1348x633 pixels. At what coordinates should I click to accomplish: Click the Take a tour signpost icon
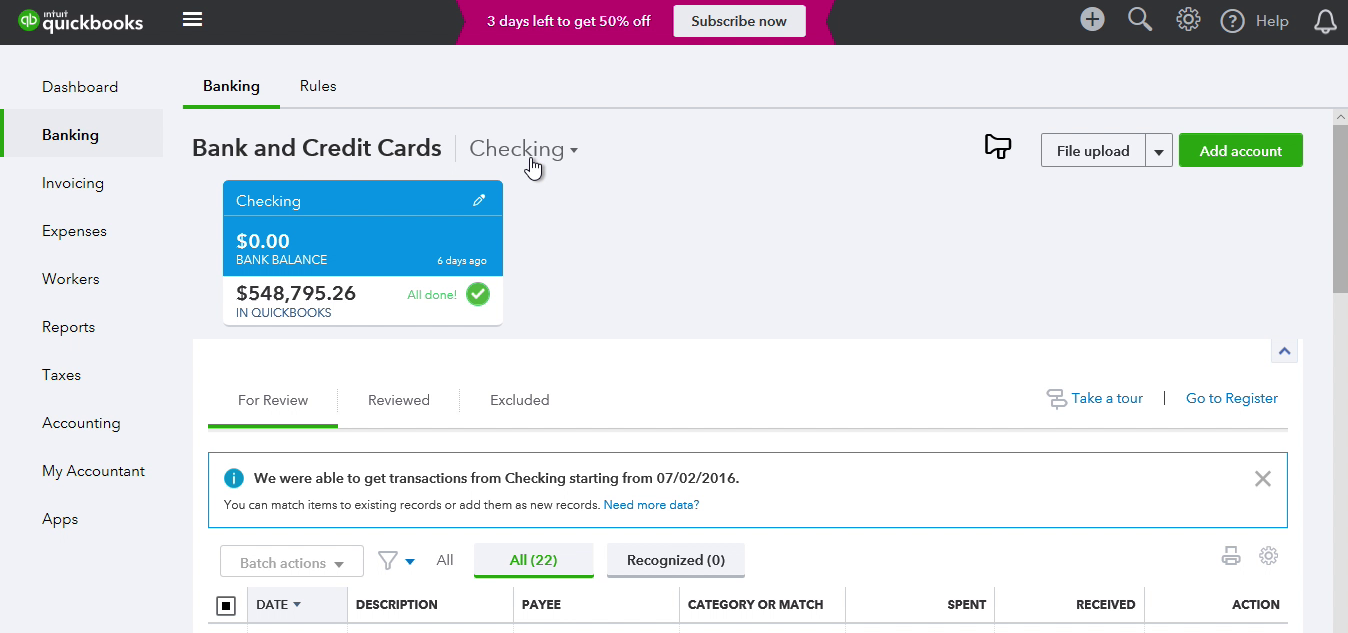click(1056, 399)
